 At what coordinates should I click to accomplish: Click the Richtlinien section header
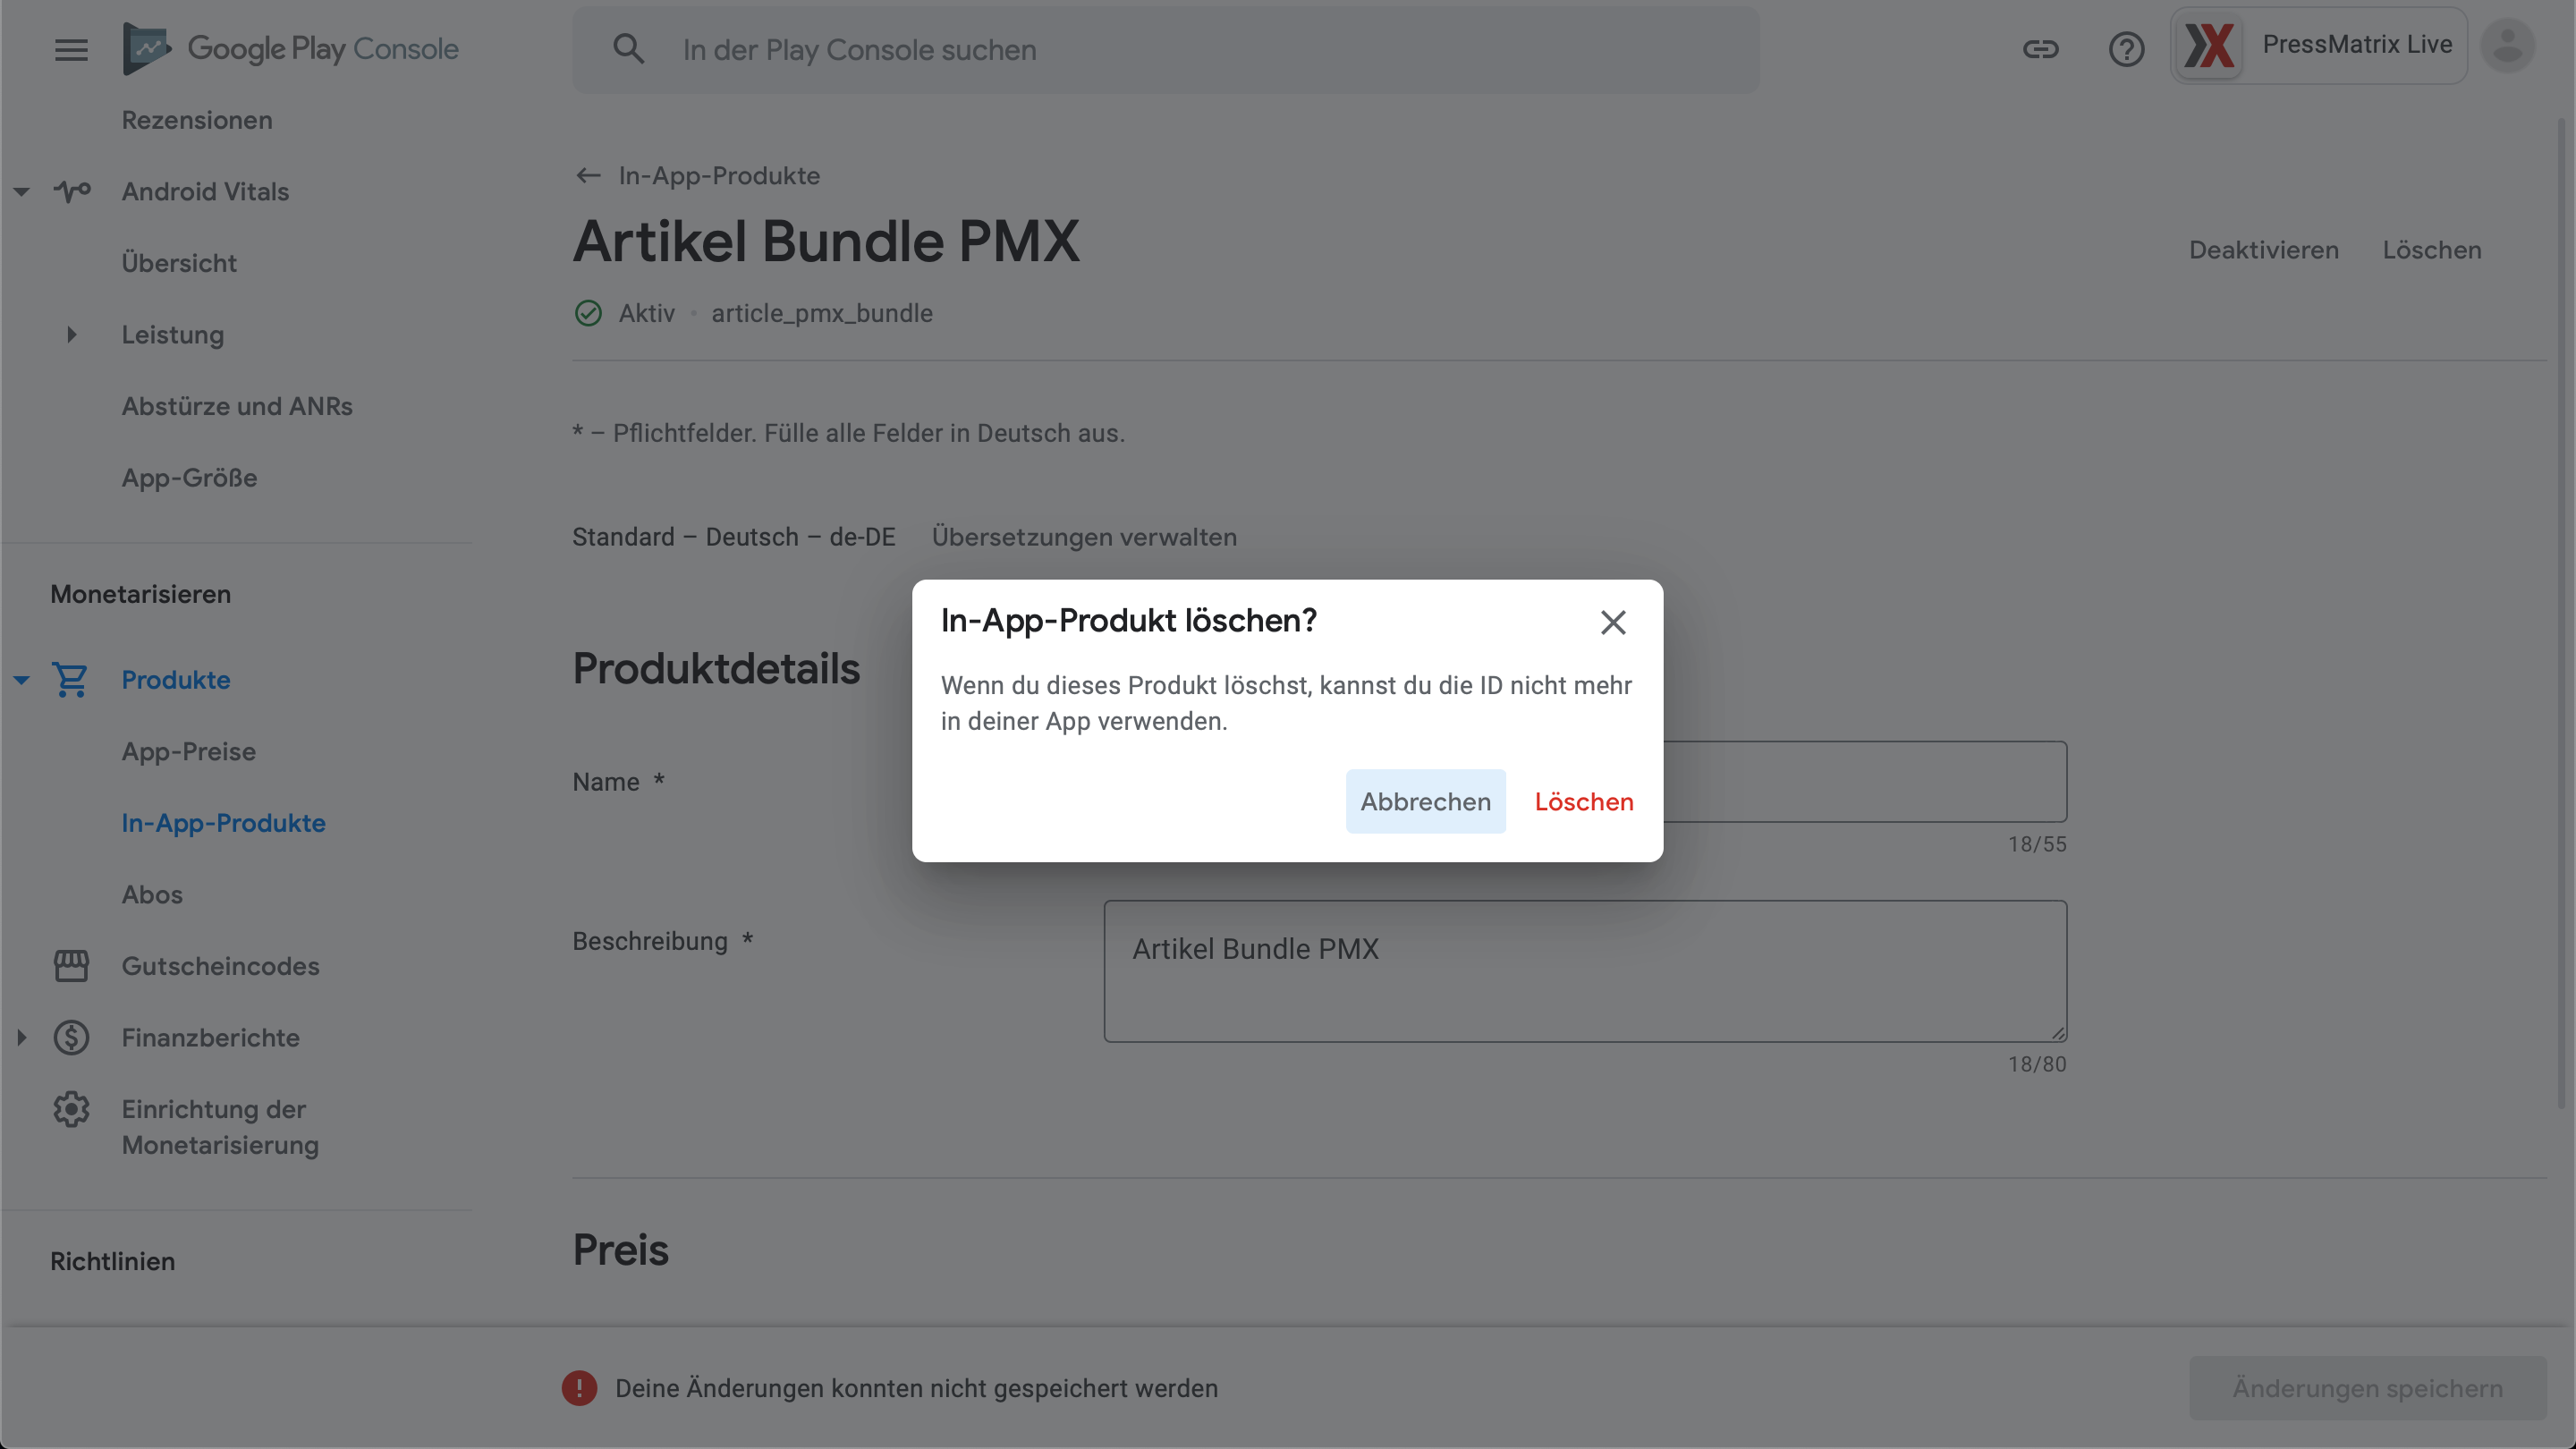[113, 1261]
